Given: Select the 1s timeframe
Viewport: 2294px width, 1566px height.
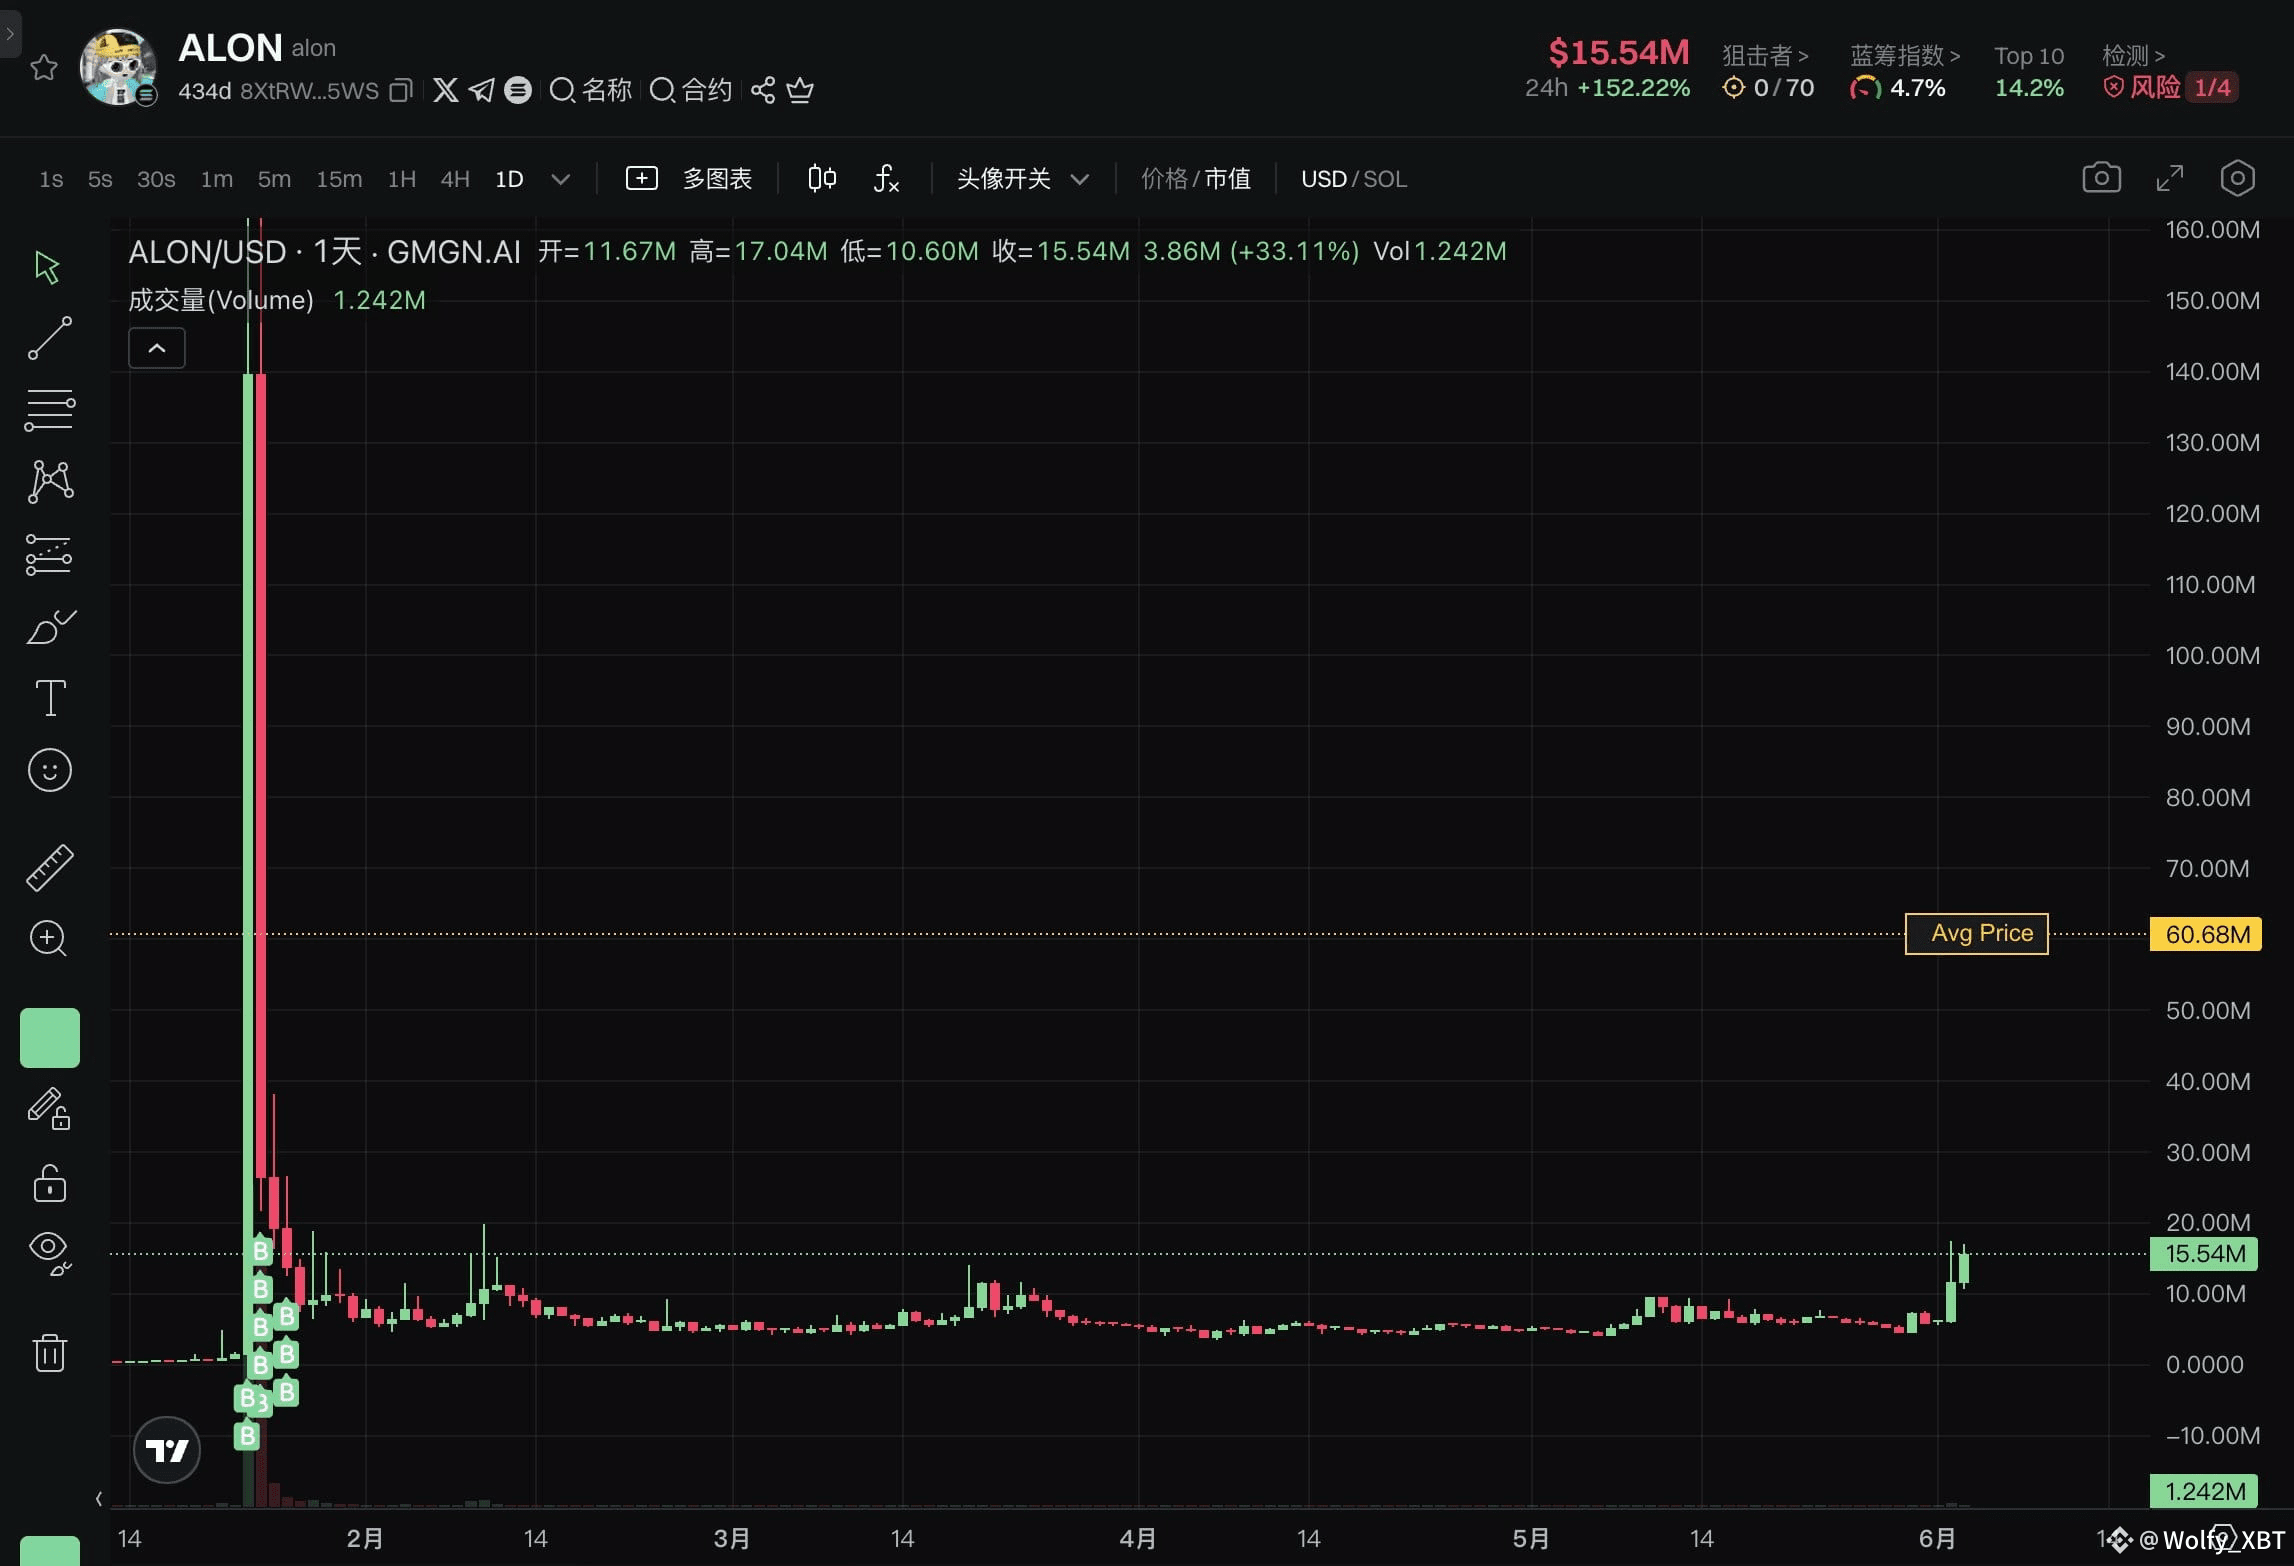Looking at the screenshot, I should pyautogui.click(x=51, y=179).
